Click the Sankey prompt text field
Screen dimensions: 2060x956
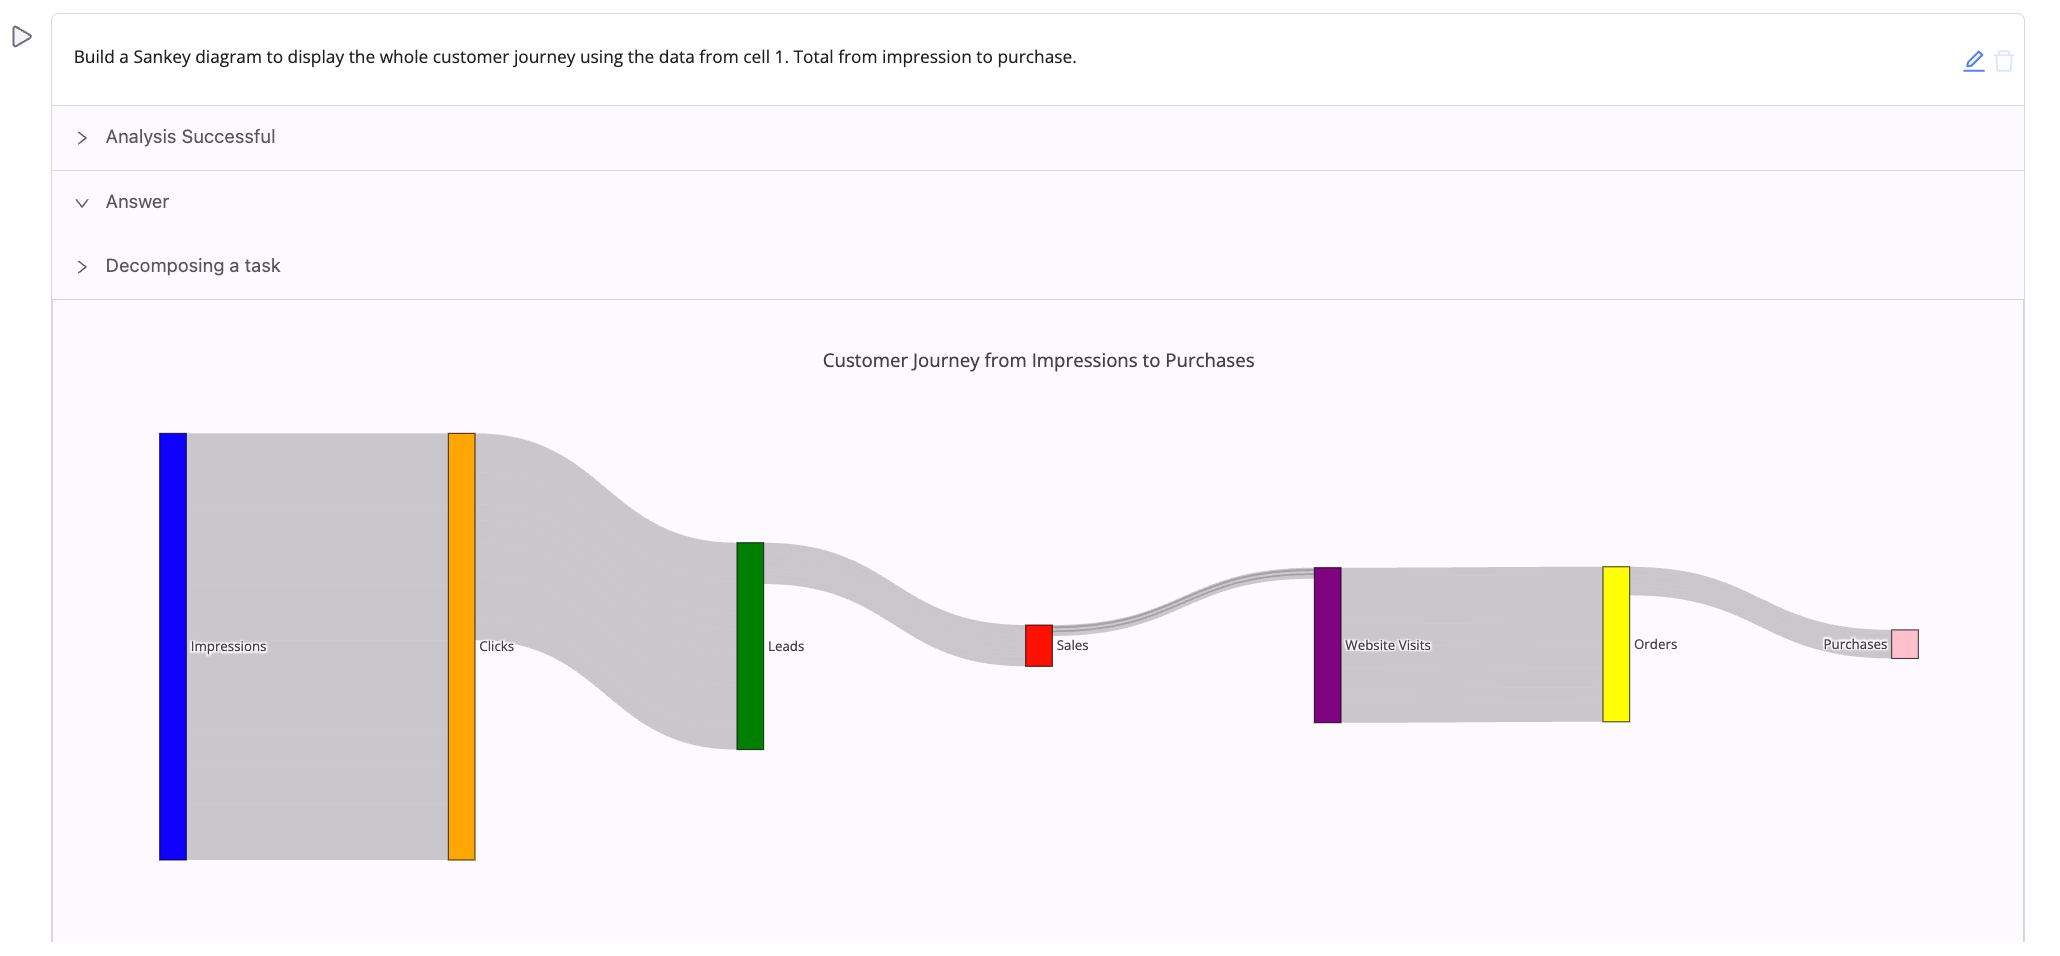[x=574, y=57]
